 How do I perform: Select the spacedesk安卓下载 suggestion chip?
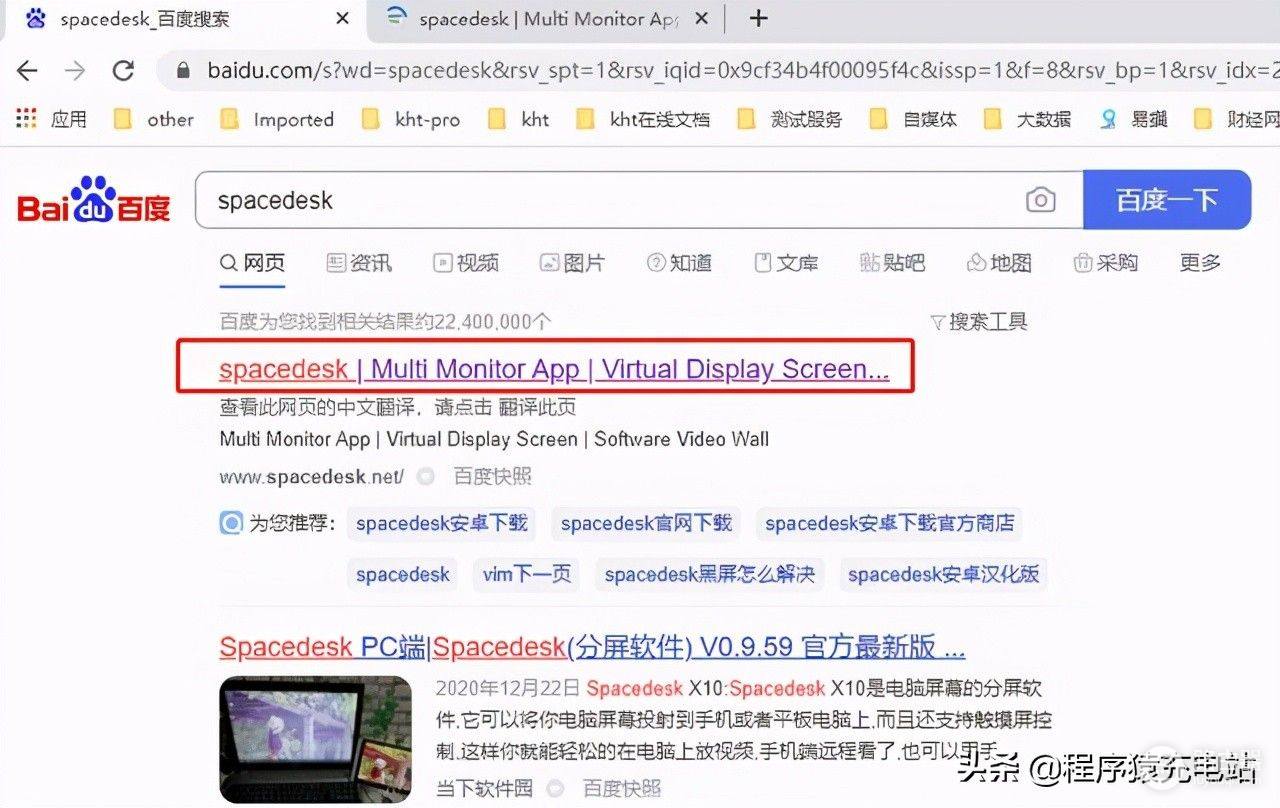coord(441,523)
